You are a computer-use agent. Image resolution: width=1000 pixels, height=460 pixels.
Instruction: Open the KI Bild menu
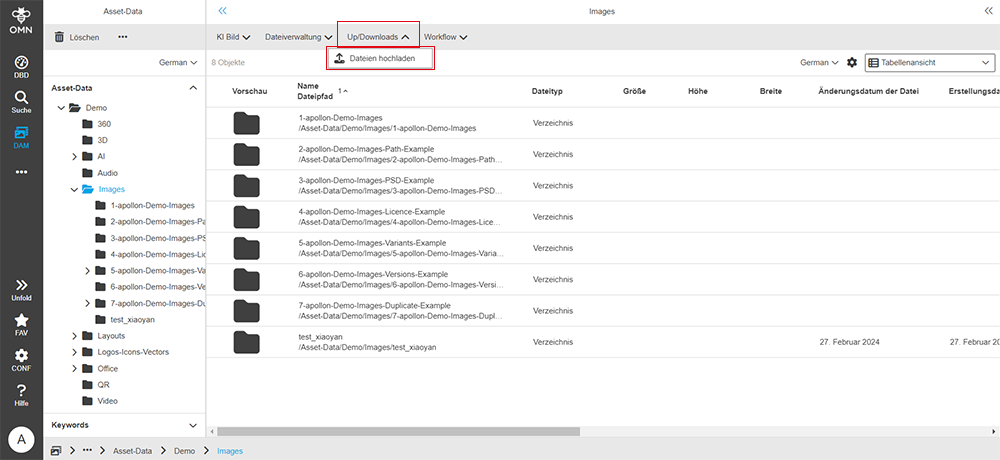(233, 37)
